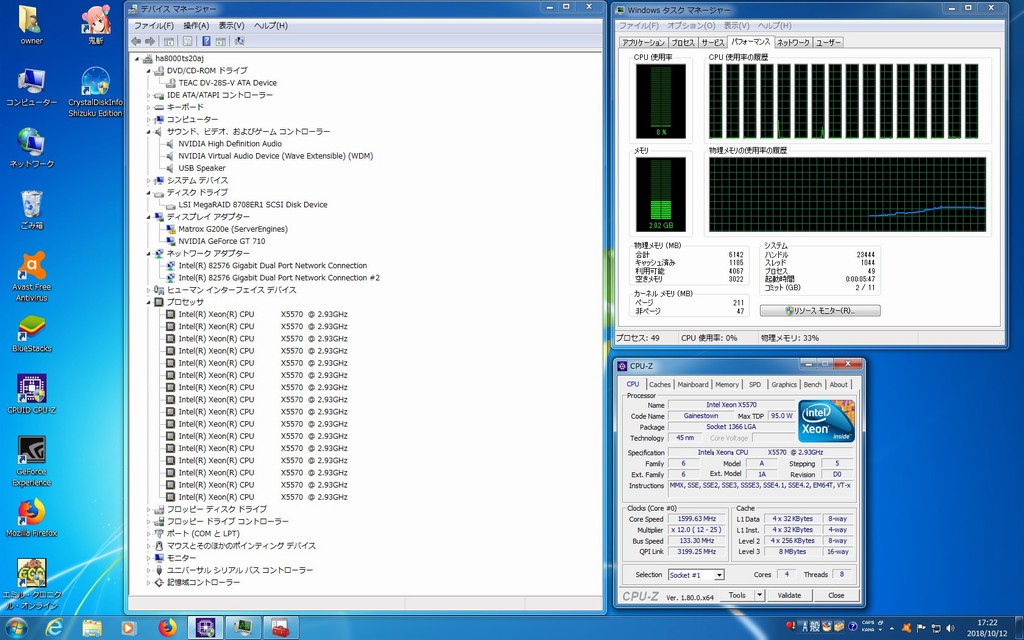Open the Tools dropdown arrow in CPU-Z
This screenshot has width=1024, height=640.
click(x=760, y=595)
